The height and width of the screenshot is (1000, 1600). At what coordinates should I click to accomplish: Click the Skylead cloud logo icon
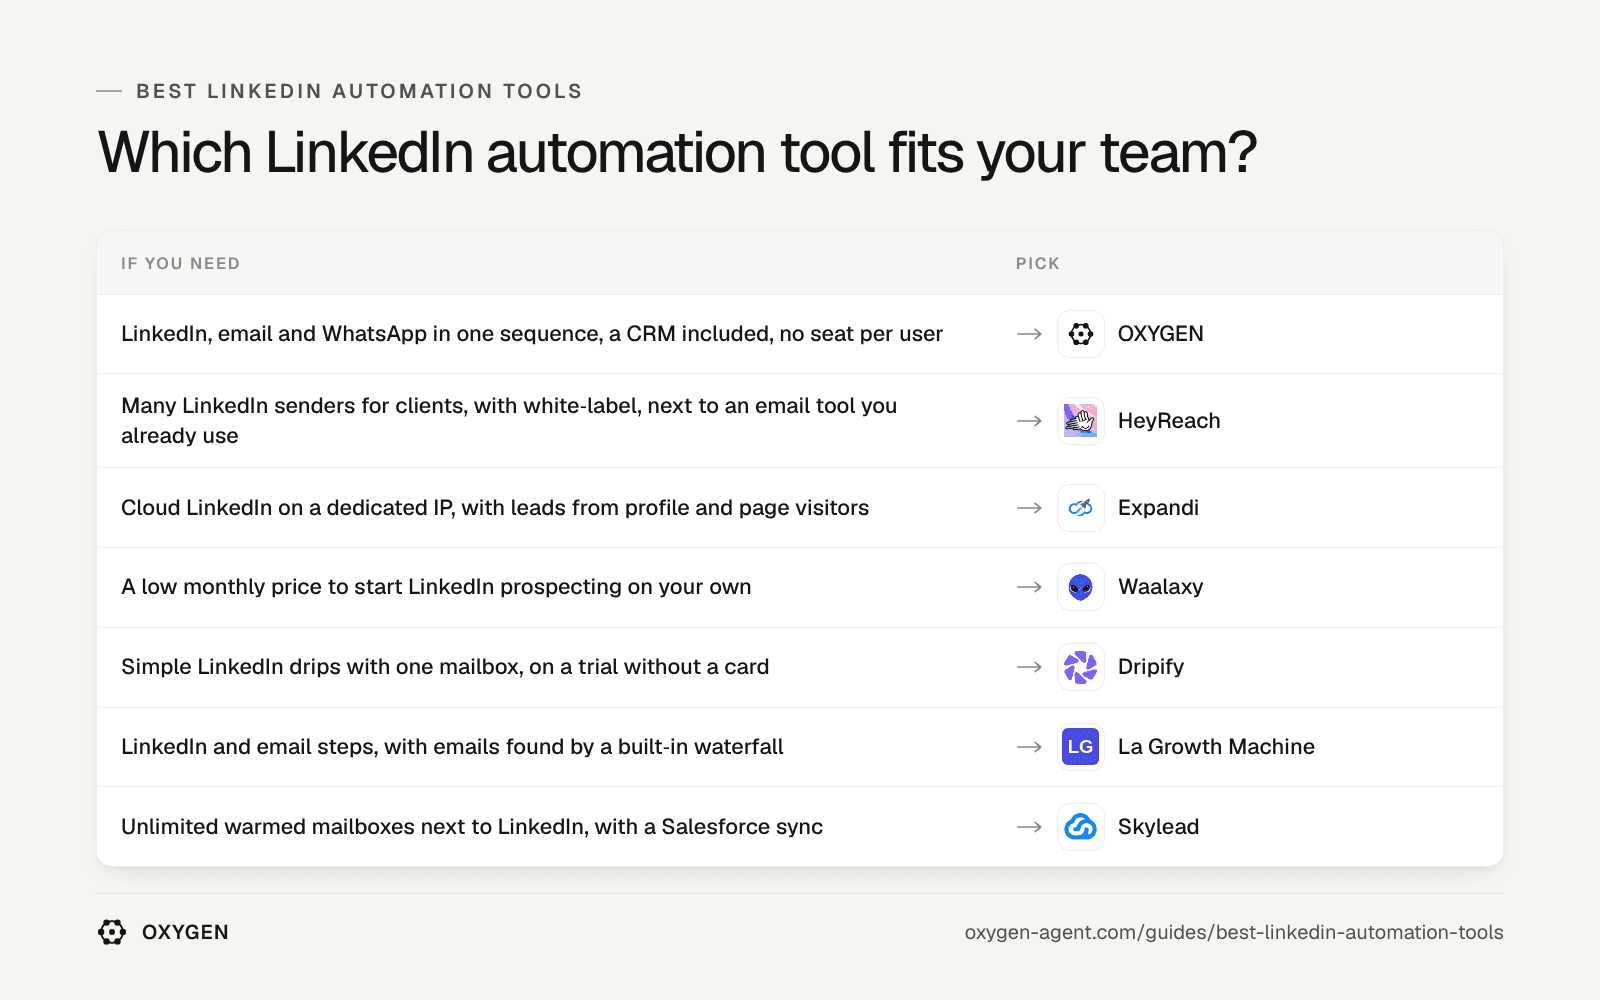[1081, 827]
